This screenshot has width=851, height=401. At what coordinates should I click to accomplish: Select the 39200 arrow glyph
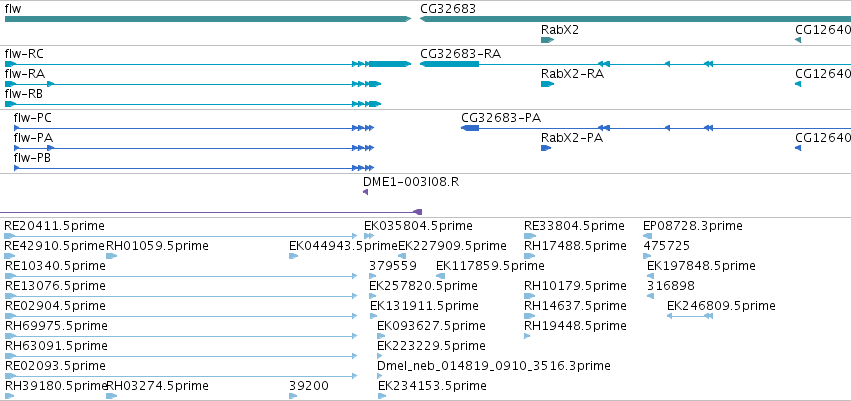[293, 396]
